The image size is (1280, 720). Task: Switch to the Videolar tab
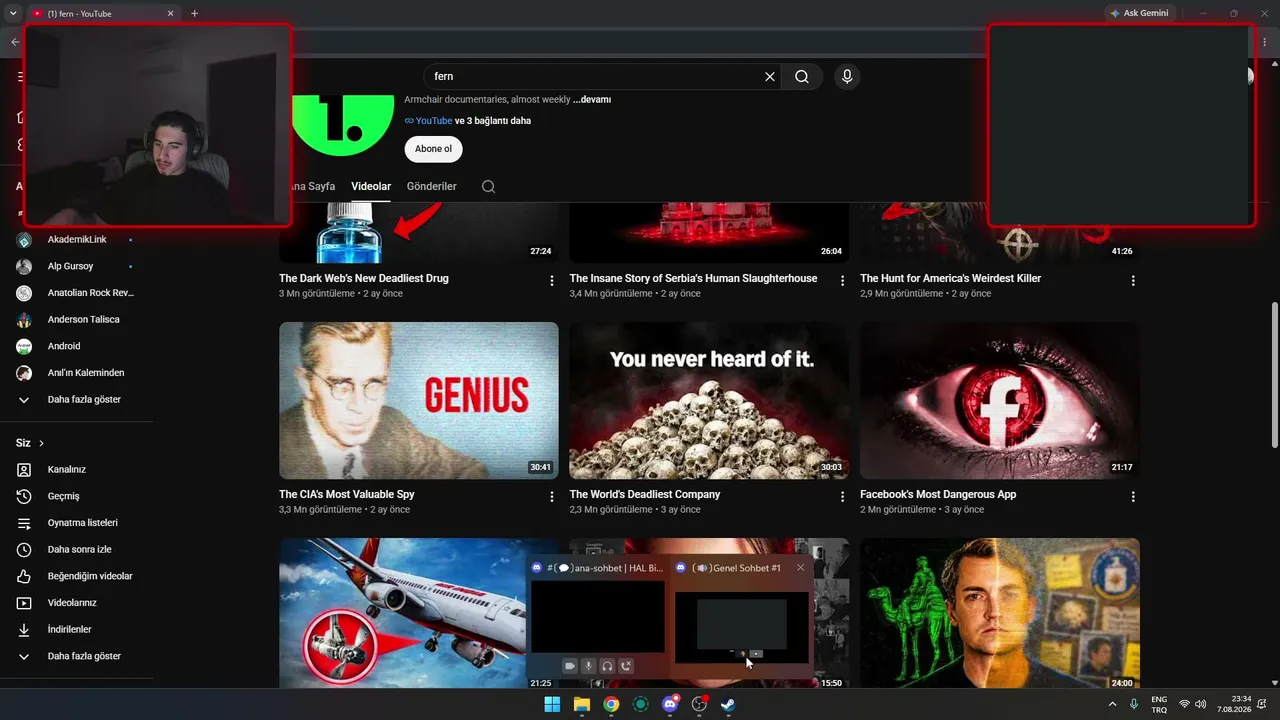point(371,186)
